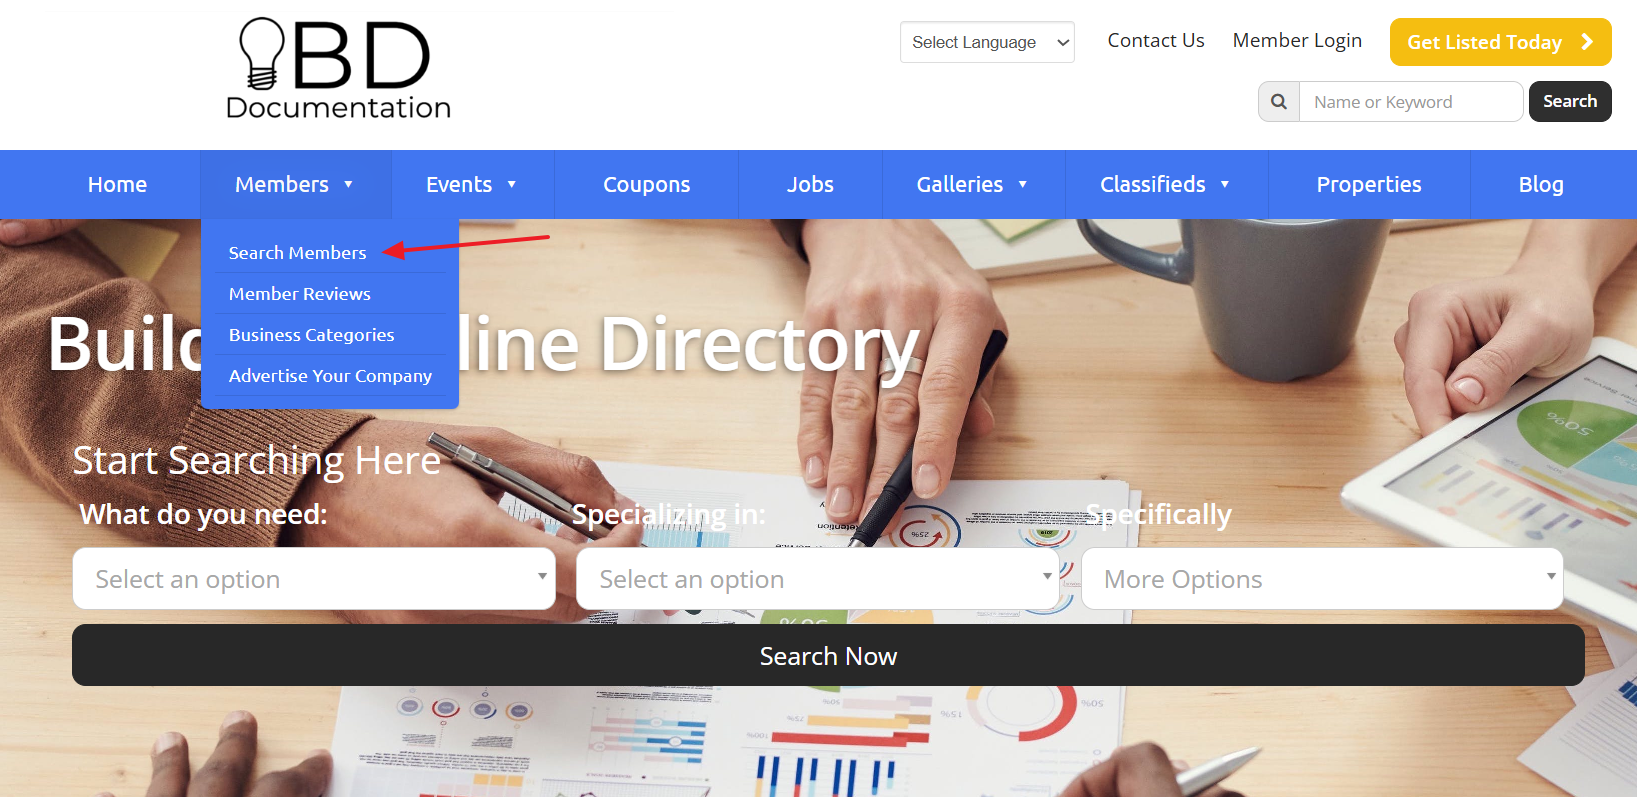Click the arrow beside Get Listed Today

coord(1587,42)
